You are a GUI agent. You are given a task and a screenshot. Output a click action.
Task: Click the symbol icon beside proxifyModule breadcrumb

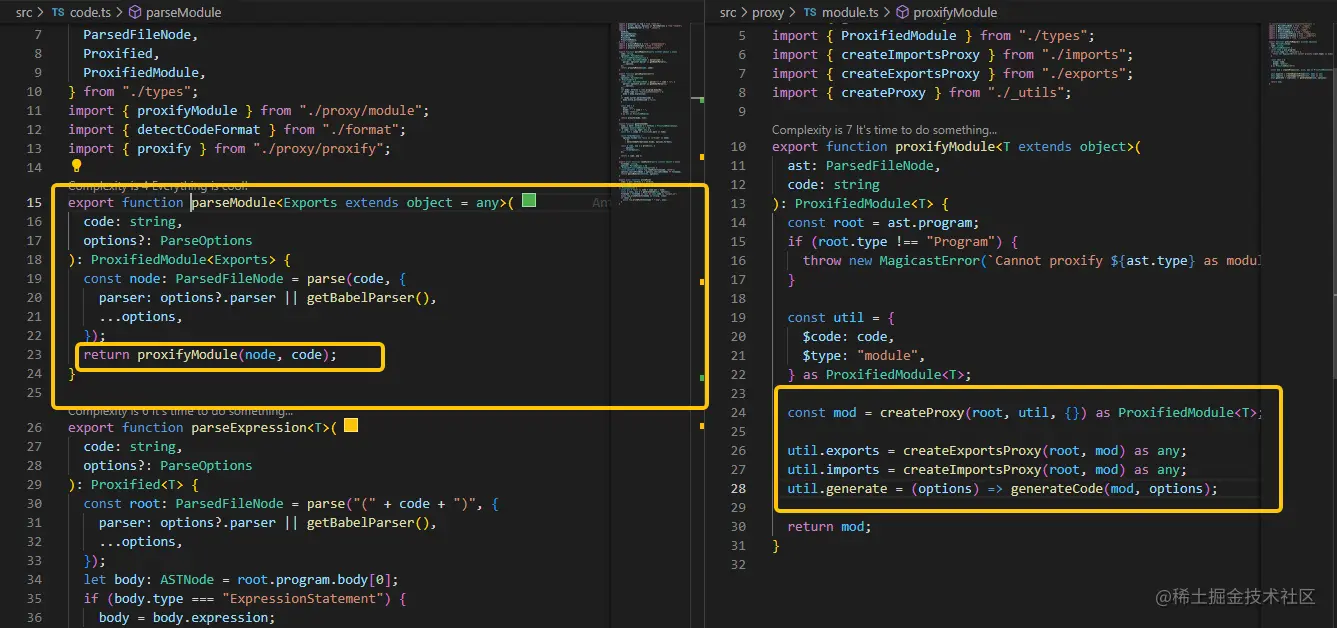903,12
